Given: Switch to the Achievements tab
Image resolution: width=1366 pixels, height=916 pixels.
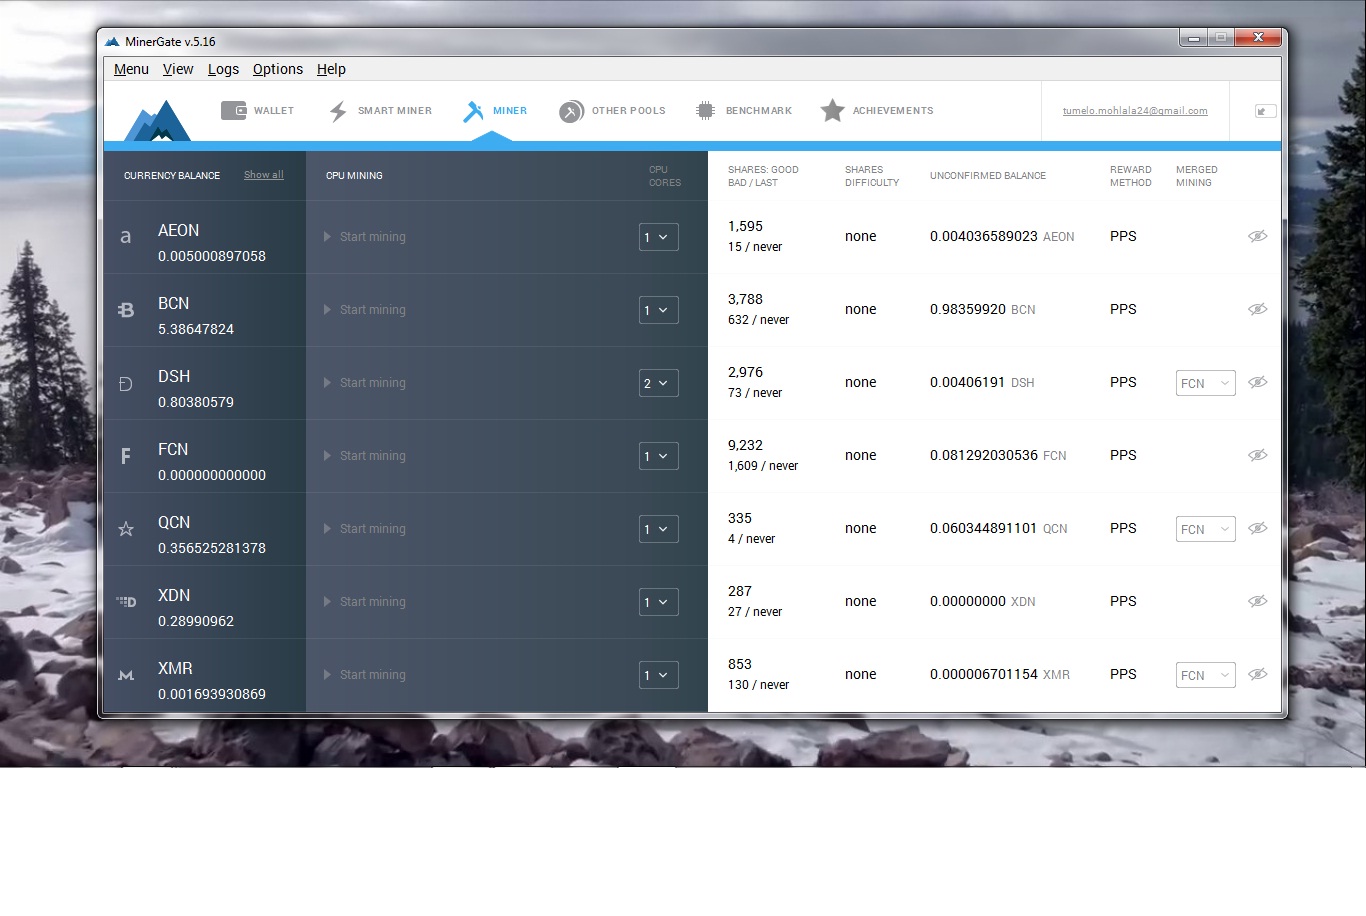Looking at the screenshot, I should [877, 111].
